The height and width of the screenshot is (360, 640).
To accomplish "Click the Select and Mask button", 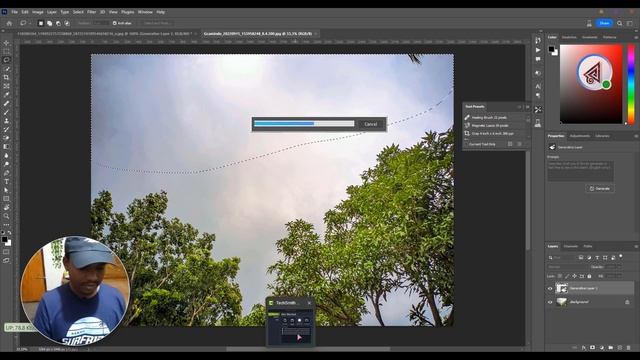I will pyautogui.click(x=156, y=23).
